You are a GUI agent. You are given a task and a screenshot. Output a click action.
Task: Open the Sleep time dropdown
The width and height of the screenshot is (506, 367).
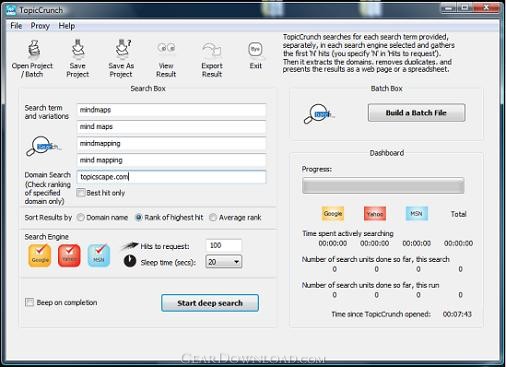click(224, 262)
